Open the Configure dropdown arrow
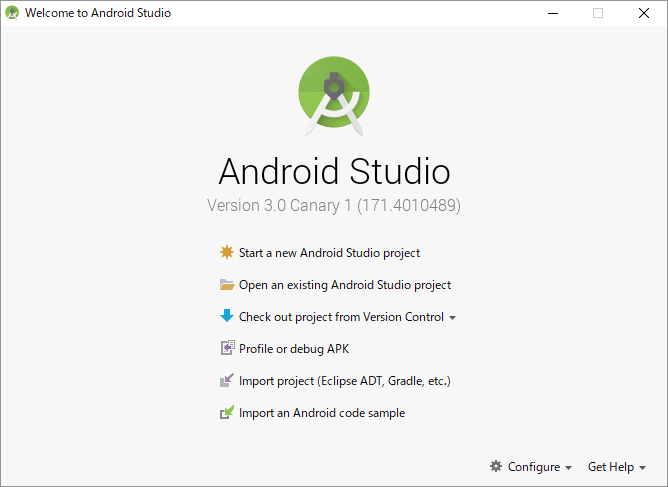Screen dimensions: 668x487 coord(569,468)
